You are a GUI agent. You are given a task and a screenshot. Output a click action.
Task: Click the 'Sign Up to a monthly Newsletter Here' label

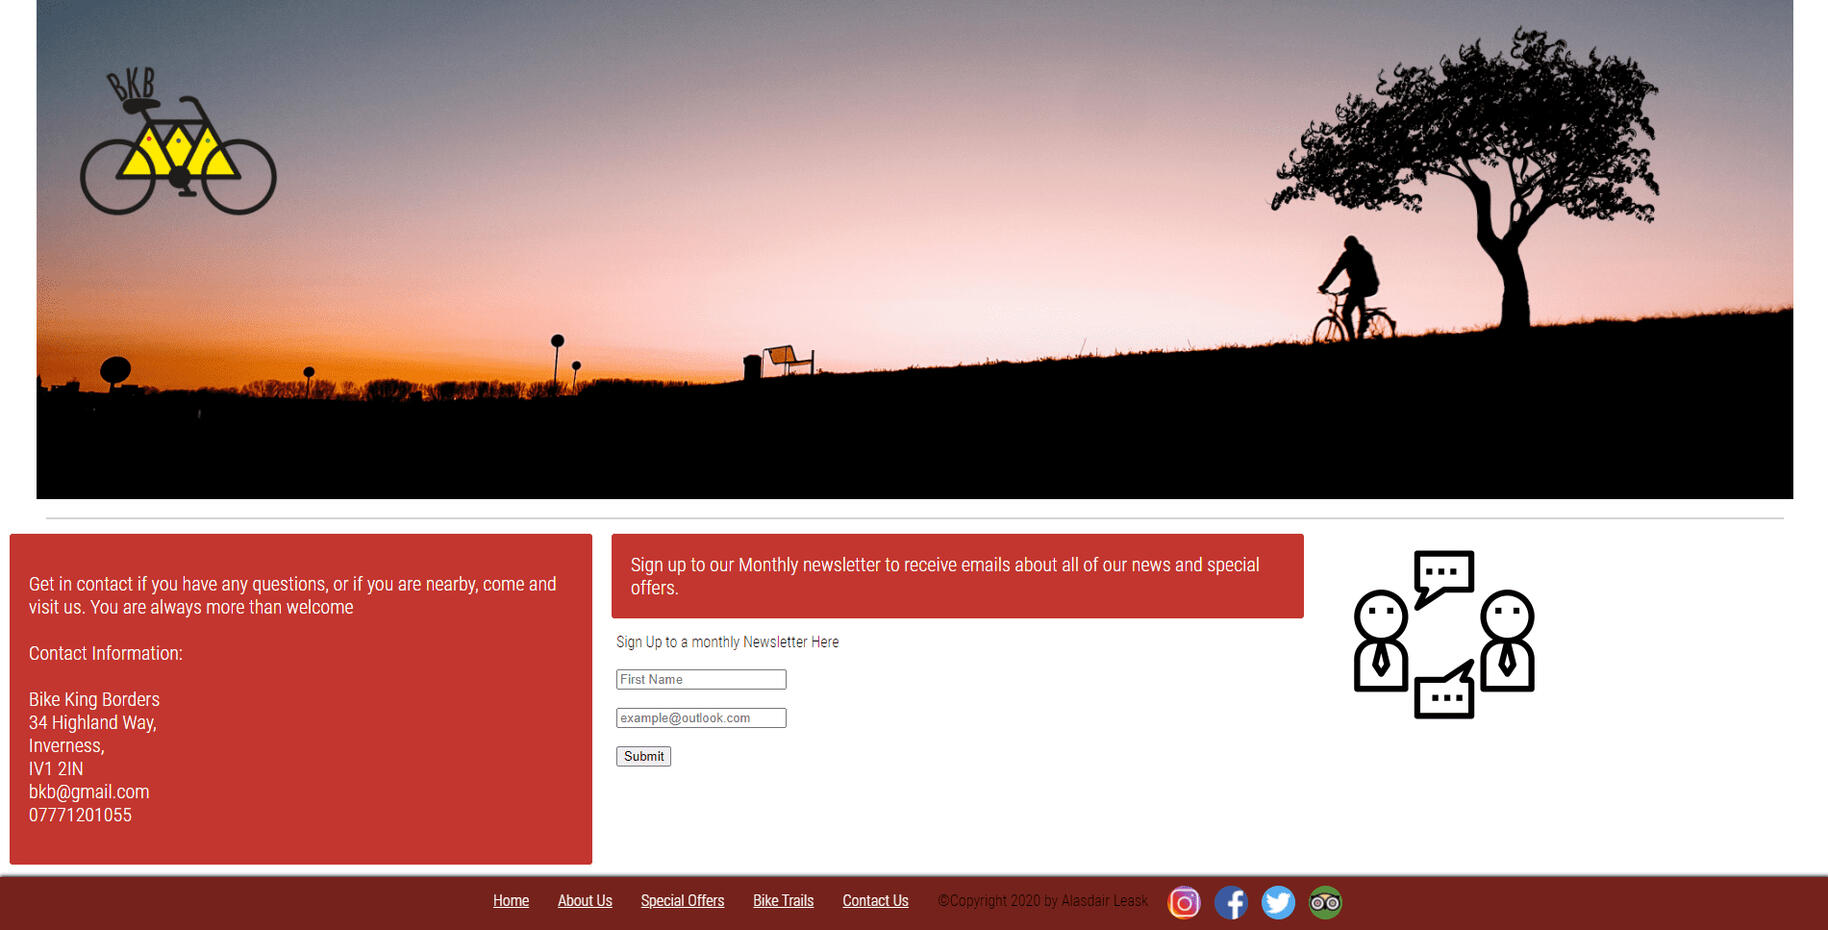[727, 642]
